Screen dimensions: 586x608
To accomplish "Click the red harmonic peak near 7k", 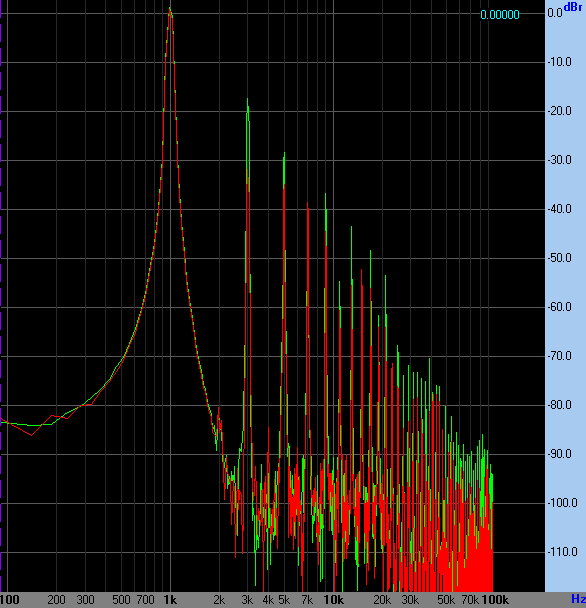I will (308, 204).
